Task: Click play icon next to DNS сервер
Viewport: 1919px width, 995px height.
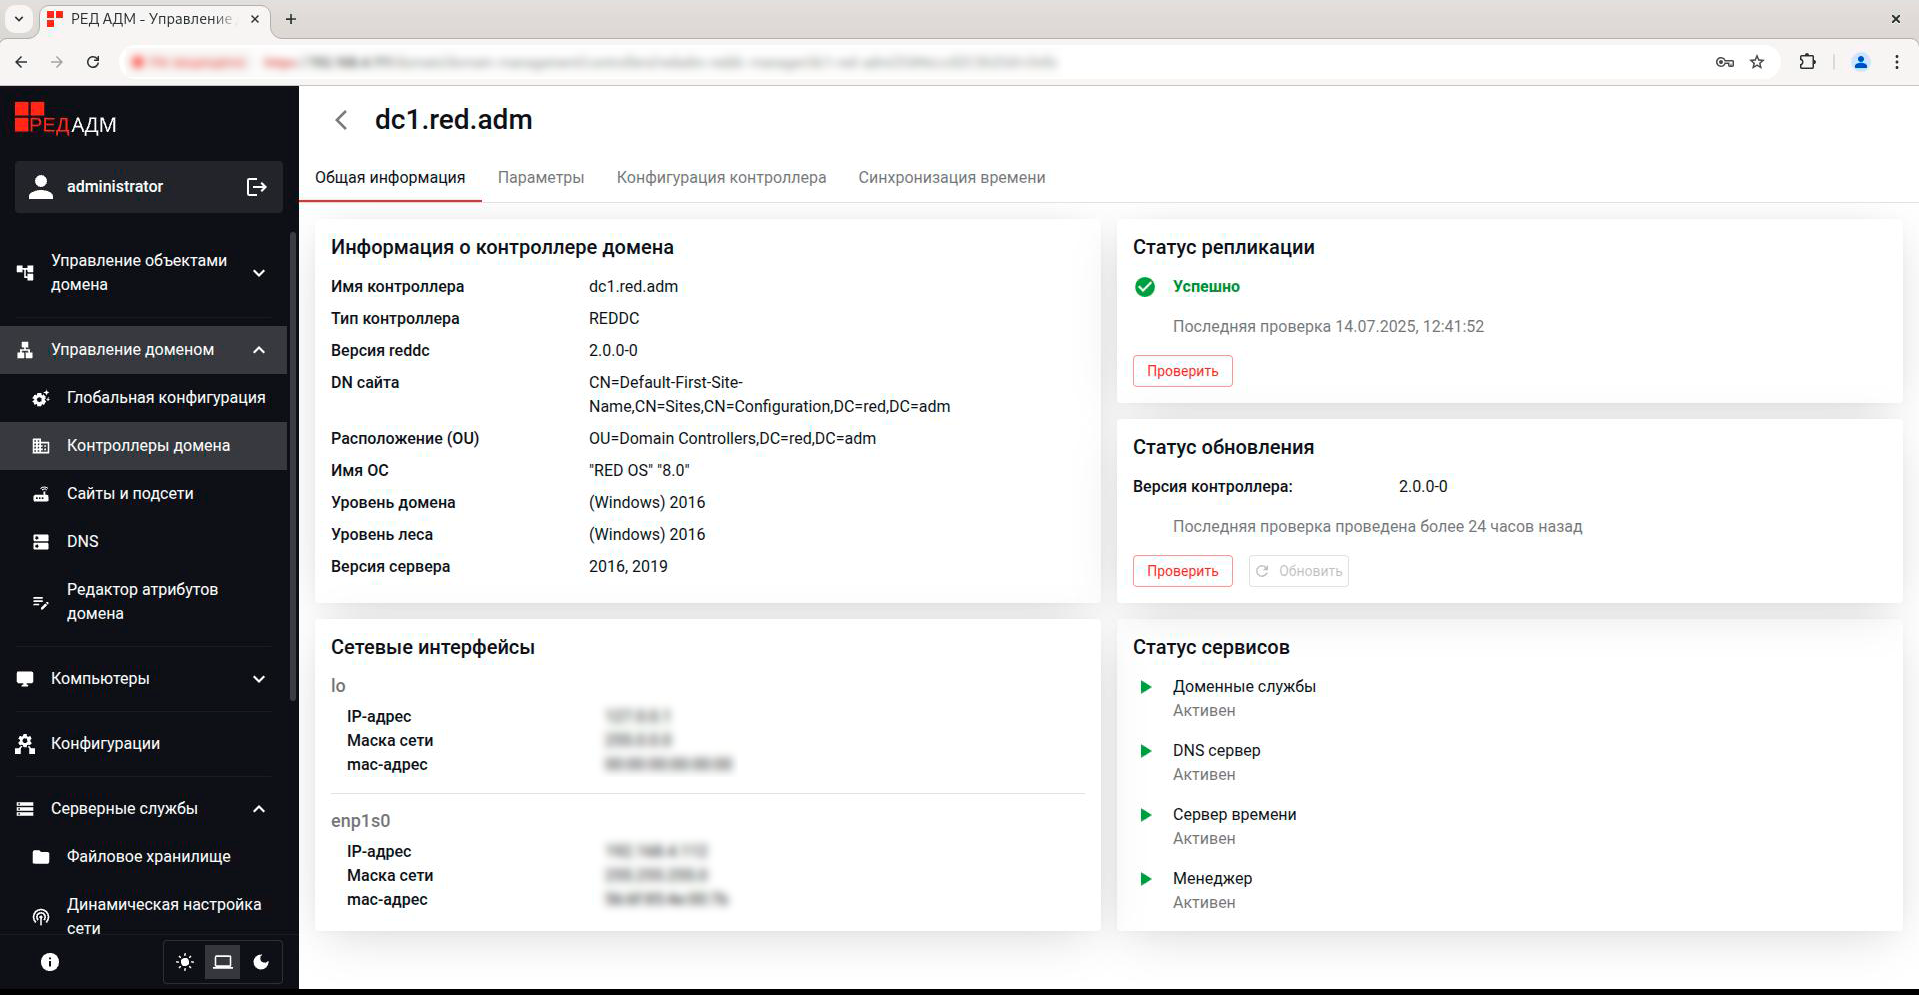Action: coord(1146,751)
